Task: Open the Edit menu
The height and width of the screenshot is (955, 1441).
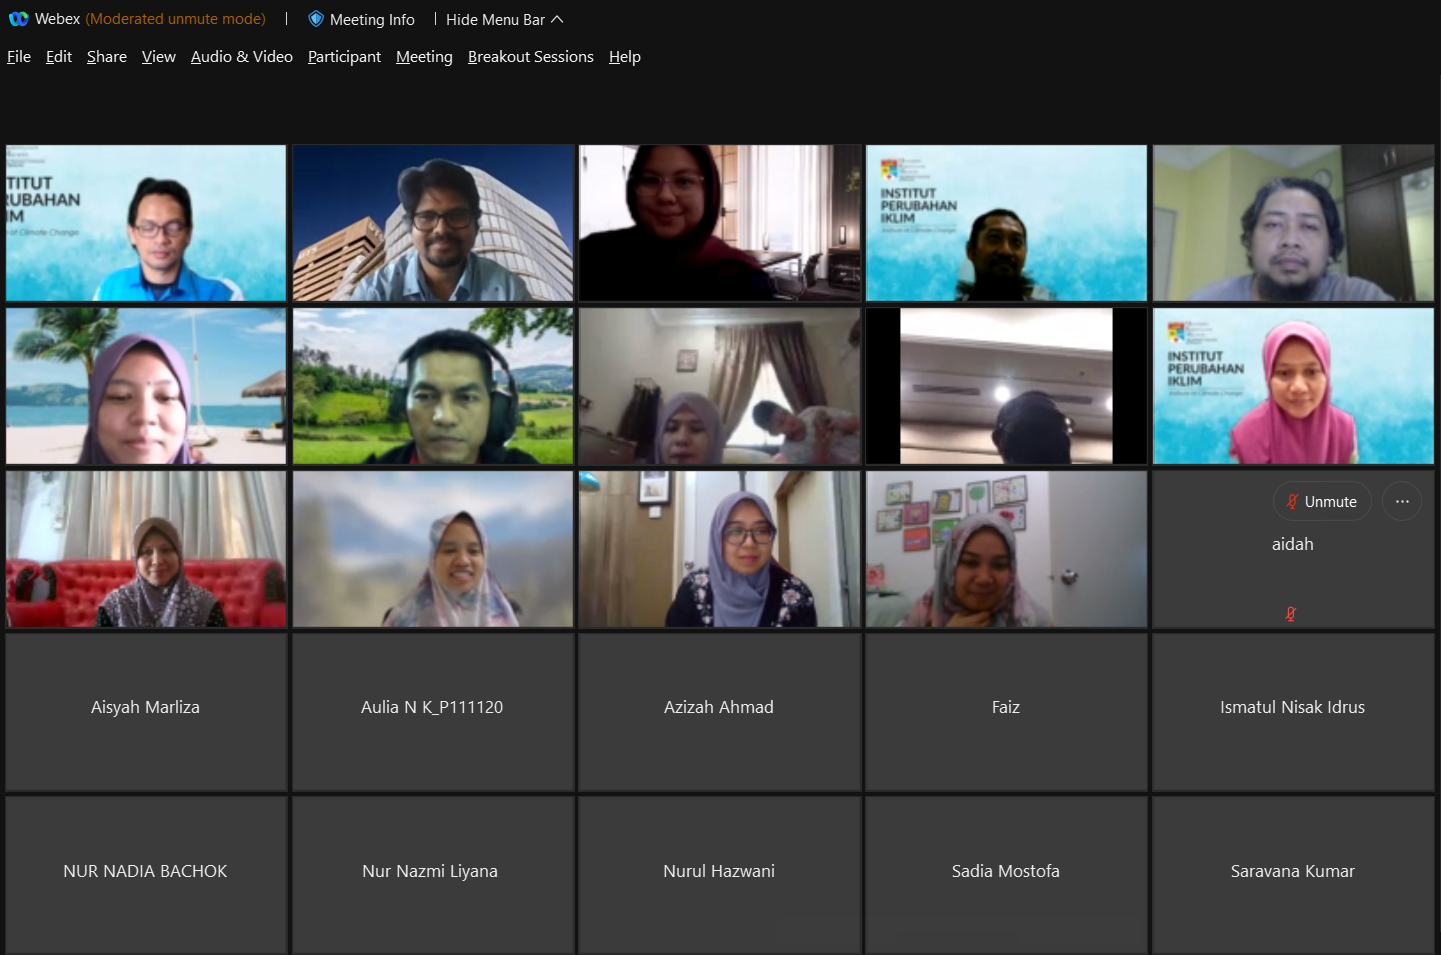Action: pyautogui.click(x=59, y=57)
